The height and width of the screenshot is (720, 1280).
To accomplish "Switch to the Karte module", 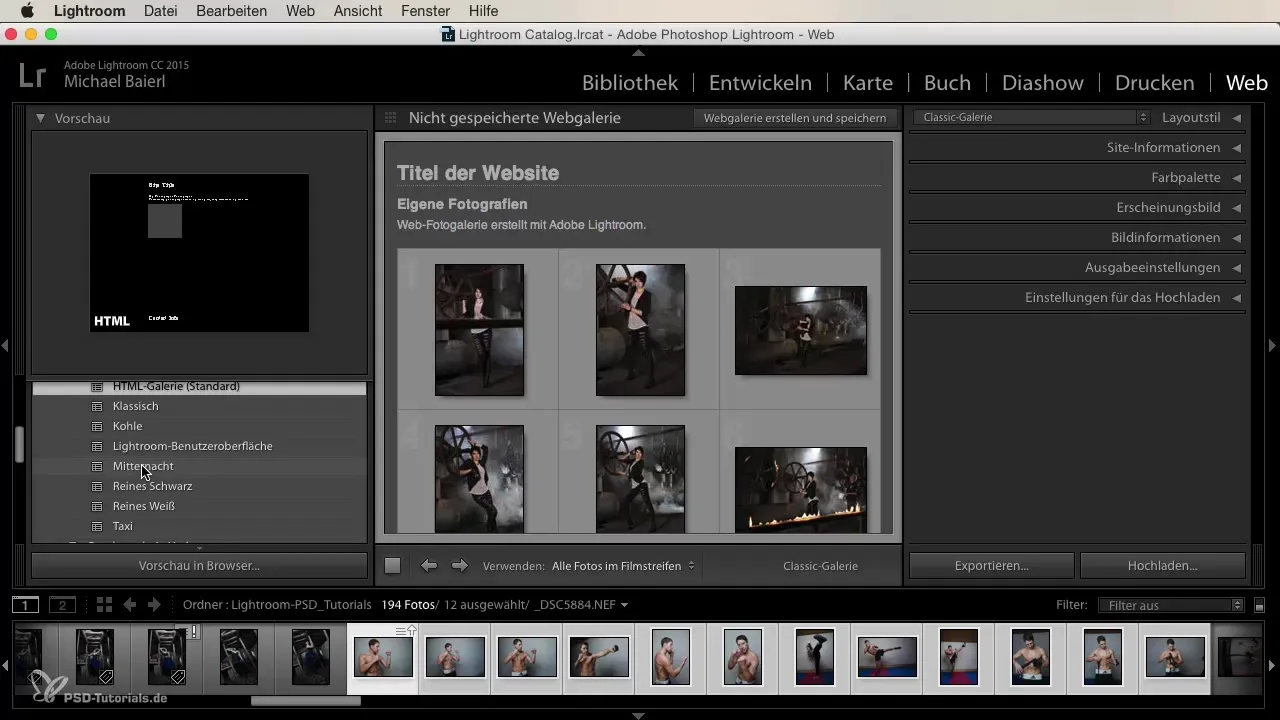I will click(x=868, y=83).
